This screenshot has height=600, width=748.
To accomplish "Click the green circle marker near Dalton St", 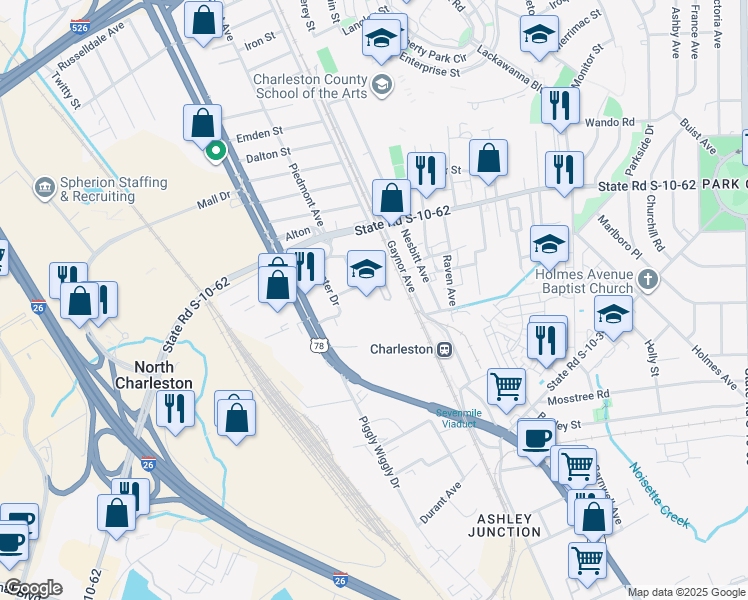I will (215, 153).
